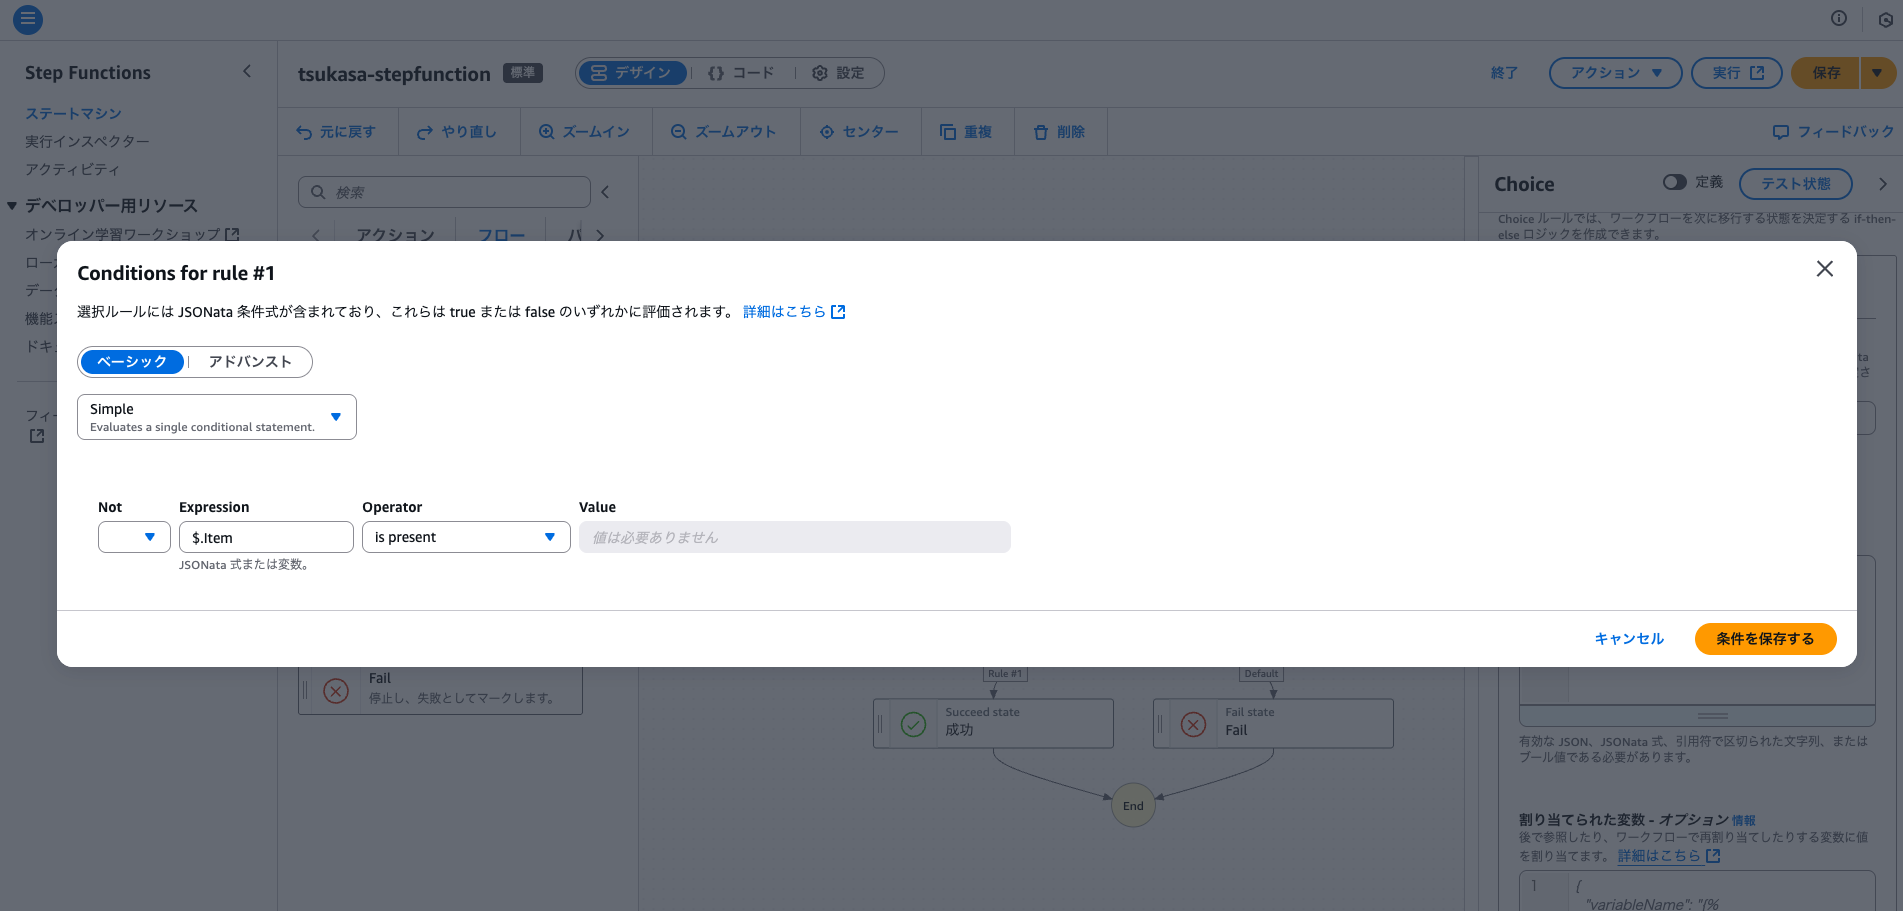Viewport: 1903px width, 911px height.
Task: Select the Fail state in states list
Action: [x=440, y=689]
